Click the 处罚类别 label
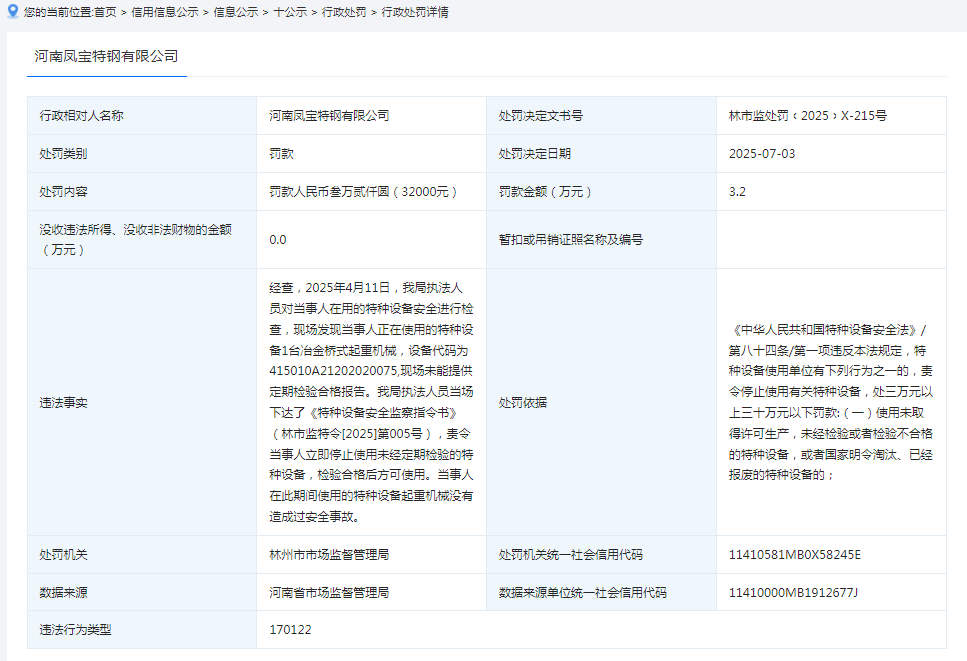Image resolution: width=967 pixels, height=661 pixels. coord(64,154)
